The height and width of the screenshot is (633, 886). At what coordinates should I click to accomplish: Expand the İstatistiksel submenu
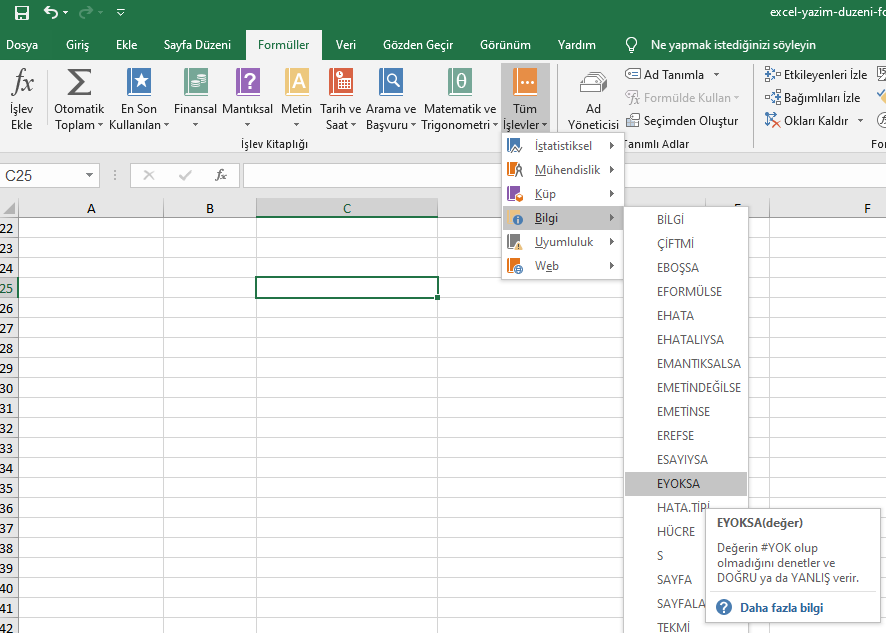pos(562,146)
